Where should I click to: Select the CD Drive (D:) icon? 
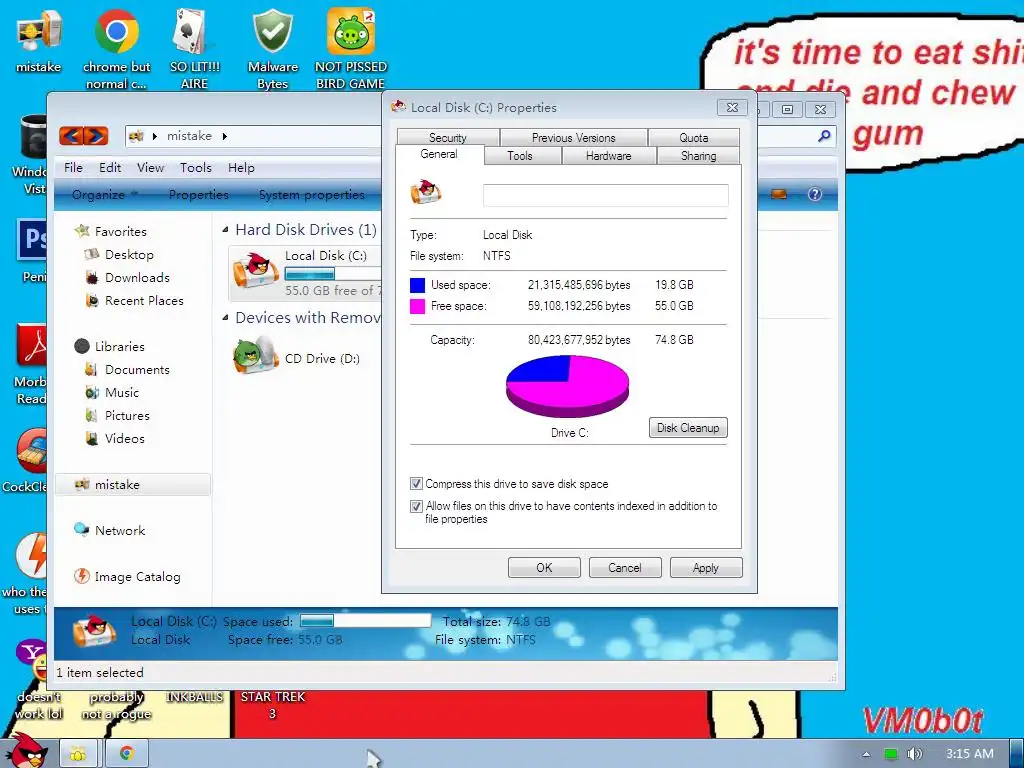255,356
